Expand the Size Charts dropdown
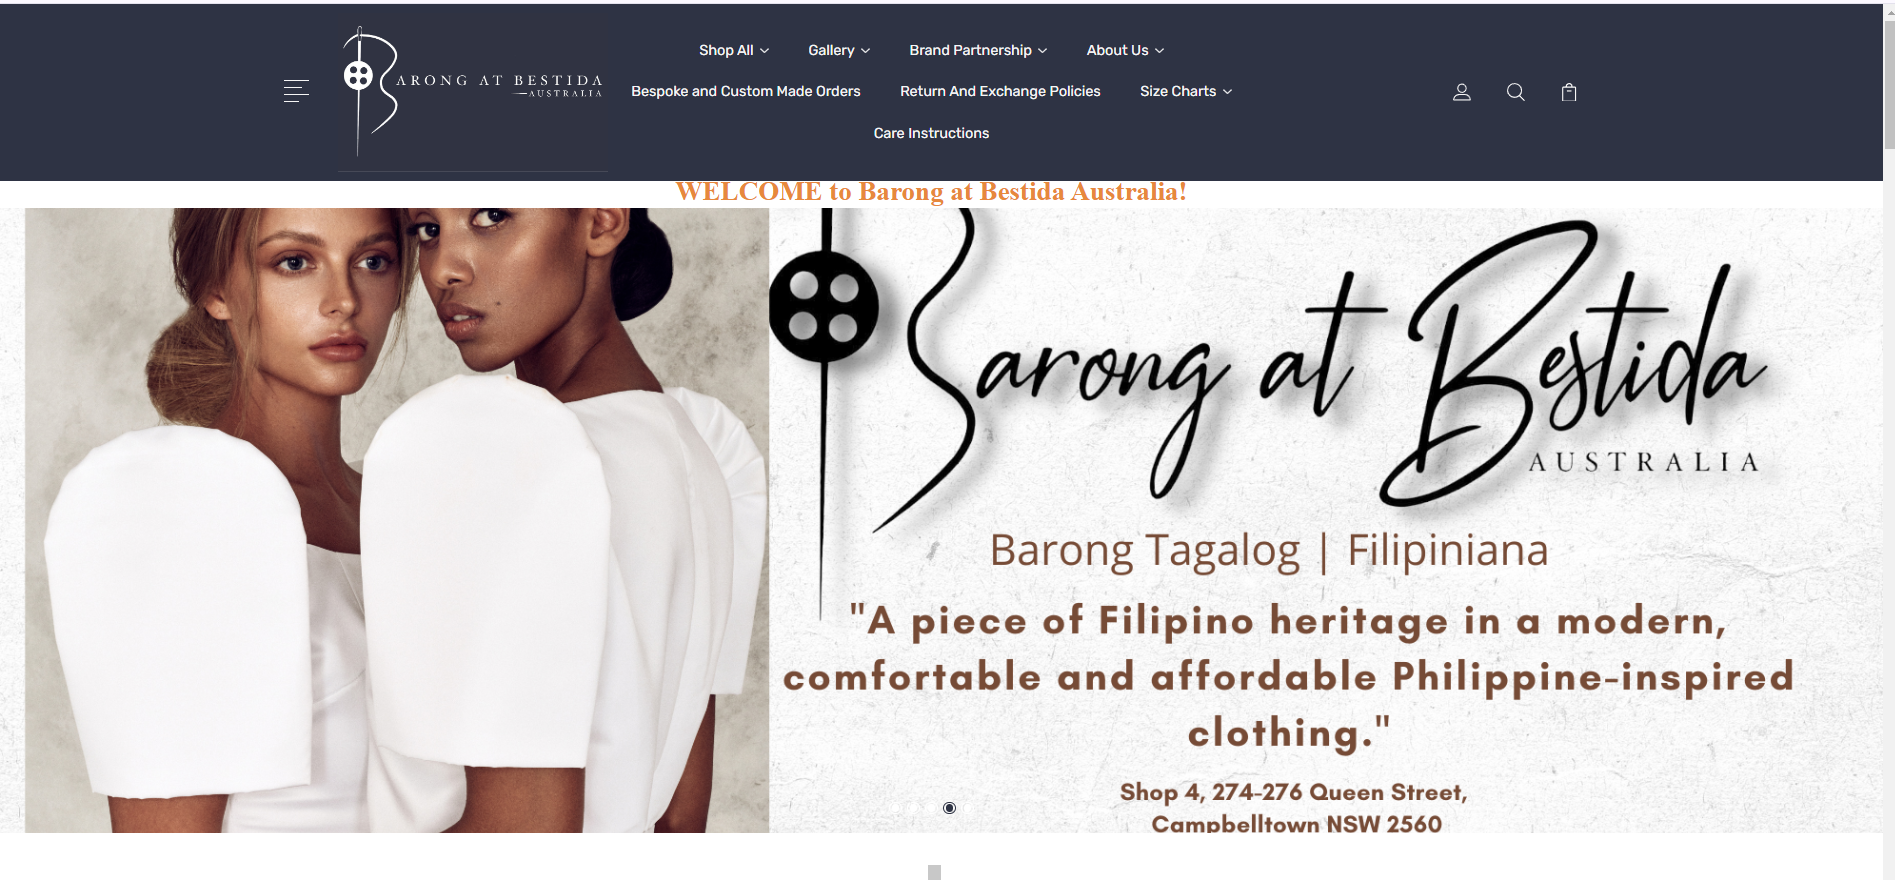This screenshot has height=880, width=1895. pos(1186,91)
